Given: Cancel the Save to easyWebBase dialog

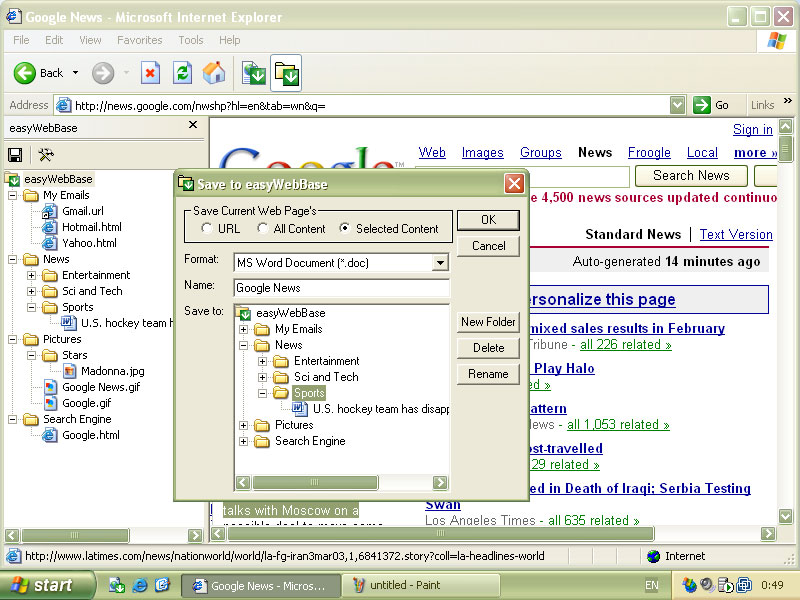Looking at the screenshot, I should (x=488, y=246).
